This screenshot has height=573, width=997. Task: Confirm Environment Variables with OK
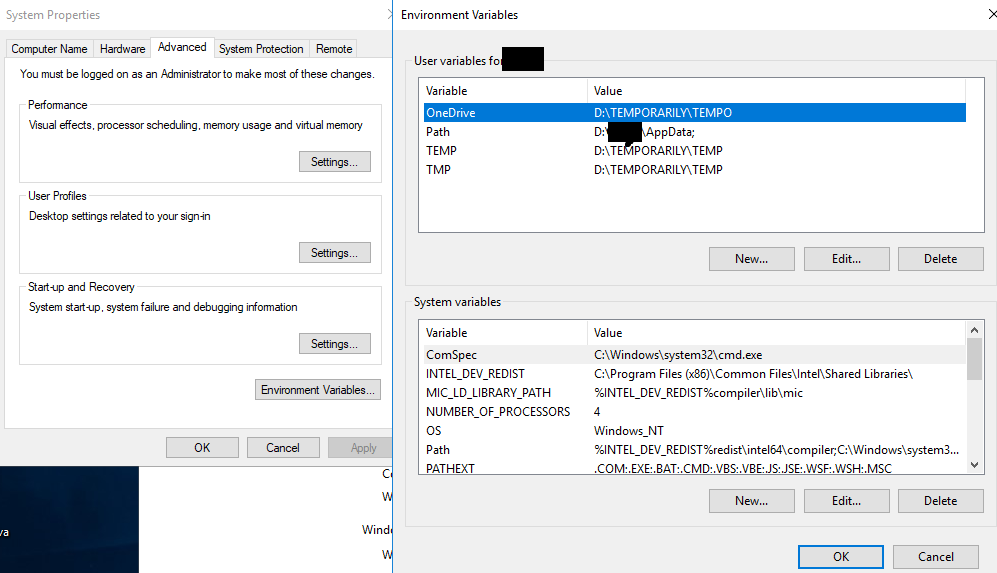point(840,557)
